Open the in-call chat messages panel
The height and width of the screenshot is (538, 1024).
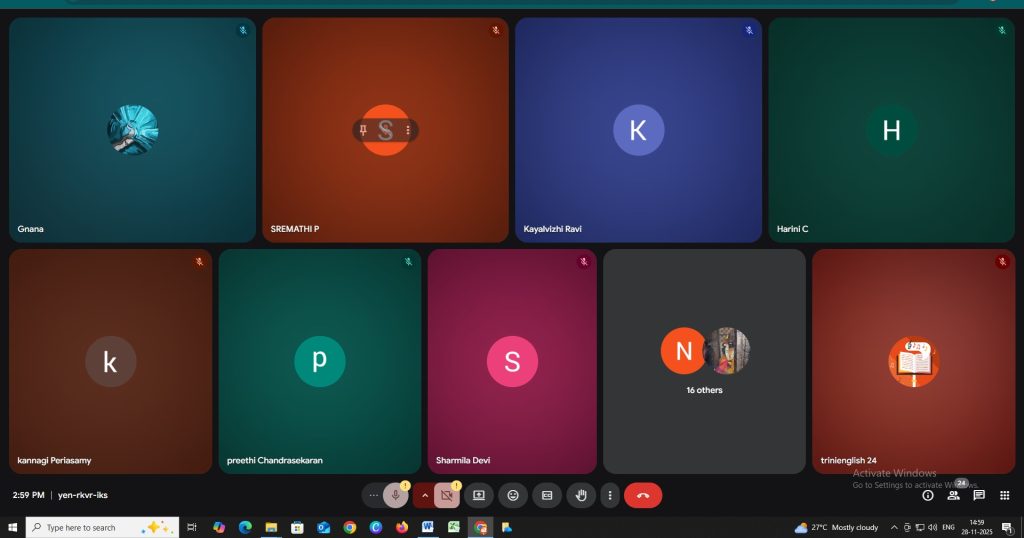pos(979,495)
